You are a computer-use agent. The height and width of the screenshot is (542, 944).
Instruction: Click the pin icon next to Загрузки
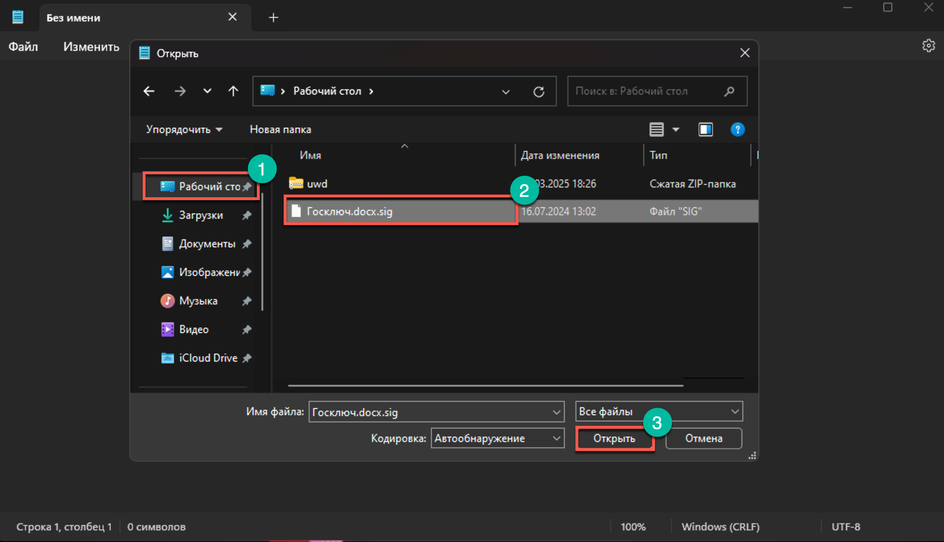pyautogui.click(x=246, y=215)
